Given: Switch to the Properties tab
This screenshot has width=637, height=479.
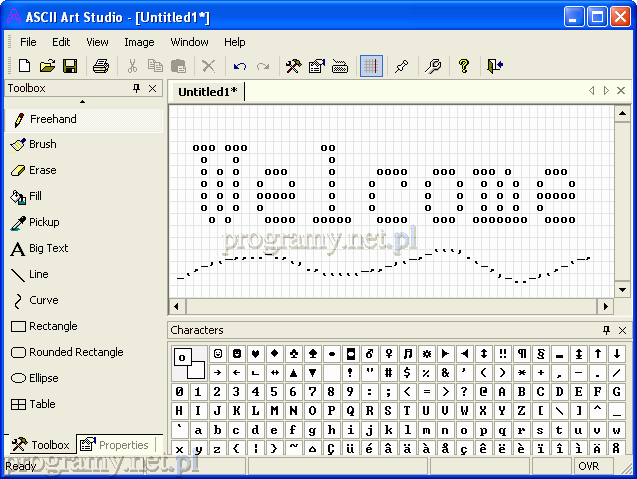Looking at the screenshot, I should [x=115, y=445].
